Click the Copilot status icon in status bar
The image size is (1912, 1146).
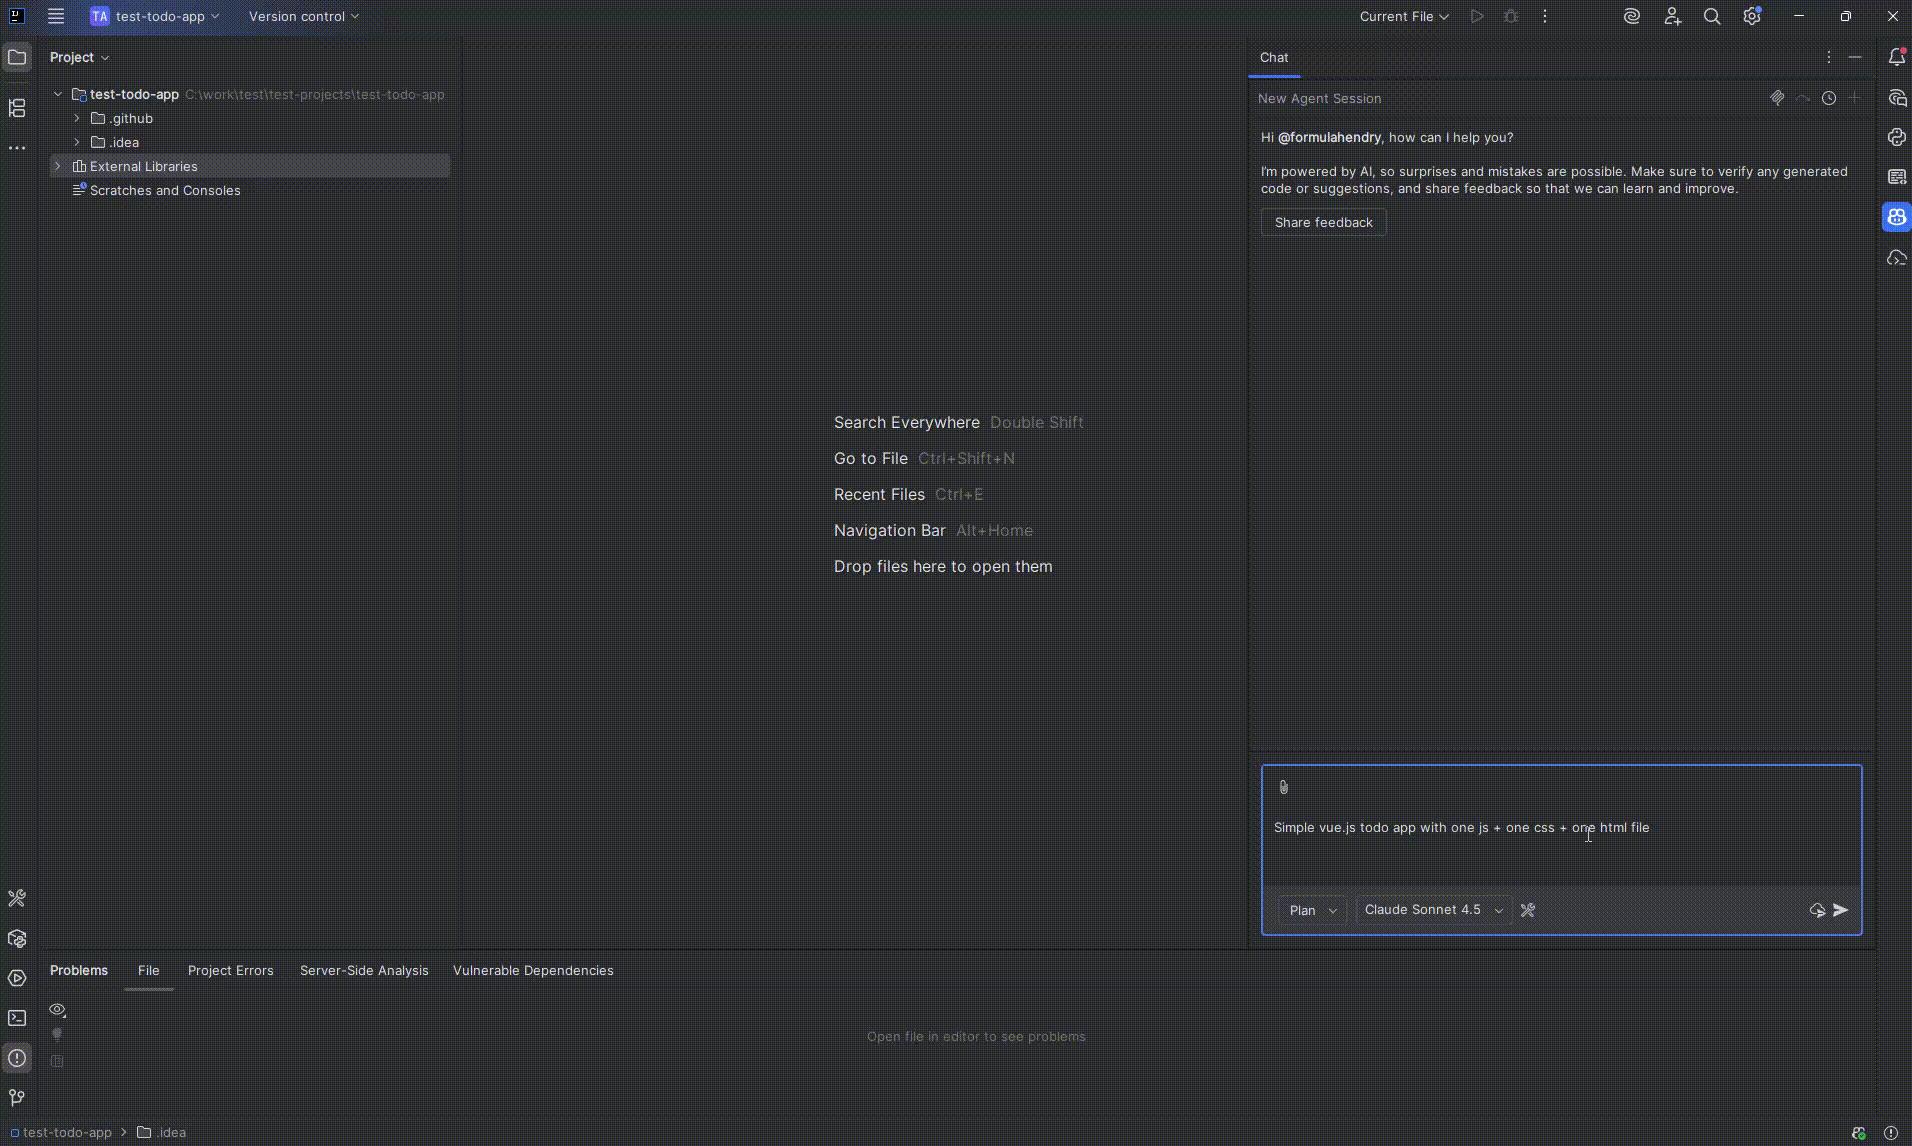pyautogui.click(x=1859, y=1133)
